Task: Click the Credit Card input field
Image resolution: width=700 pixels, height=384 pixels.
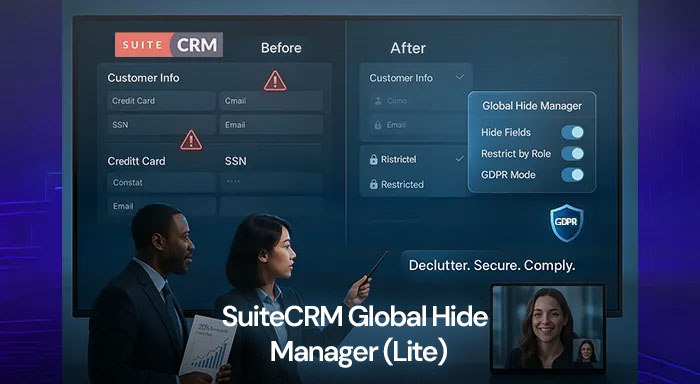Action: (161, 101)
